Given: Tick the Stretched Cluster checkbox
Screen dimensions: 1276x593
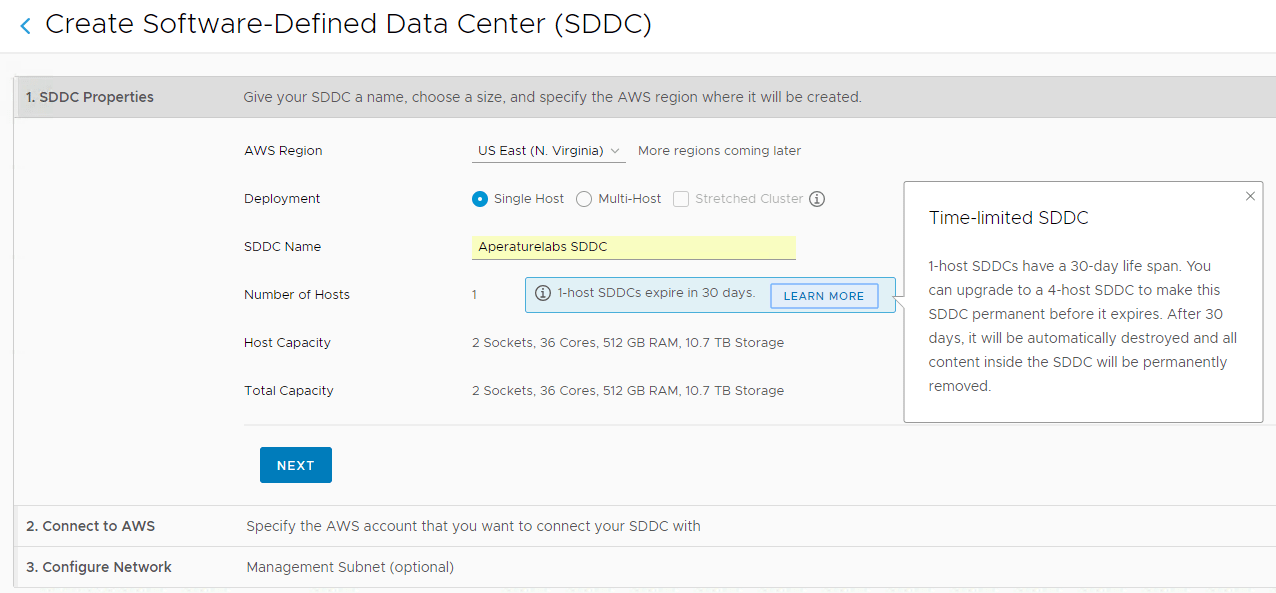Looking at the screenshot, I should [x=681, y=199].
